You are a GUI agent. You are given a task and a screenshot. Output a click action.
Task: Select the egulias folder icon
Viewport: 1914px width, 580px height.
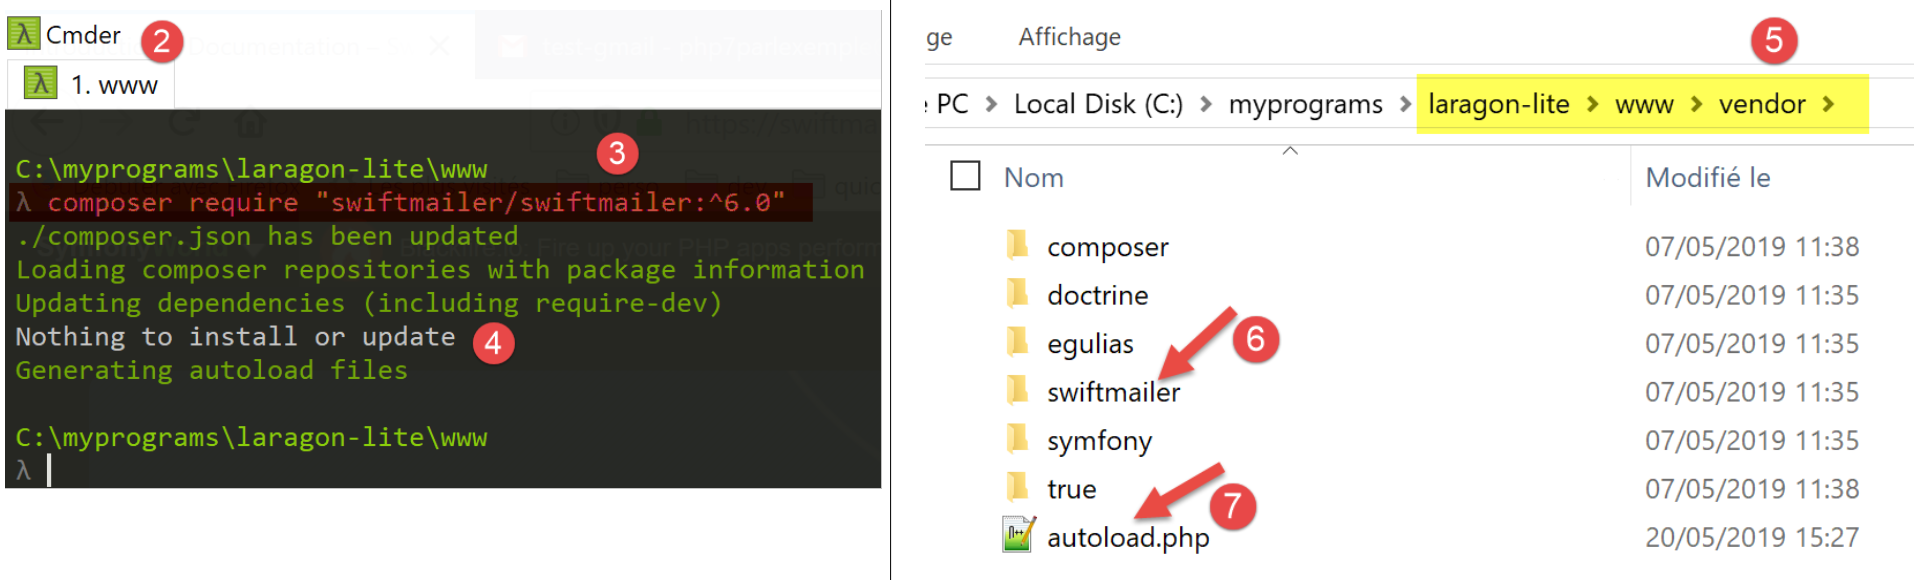pos(1017,343)
